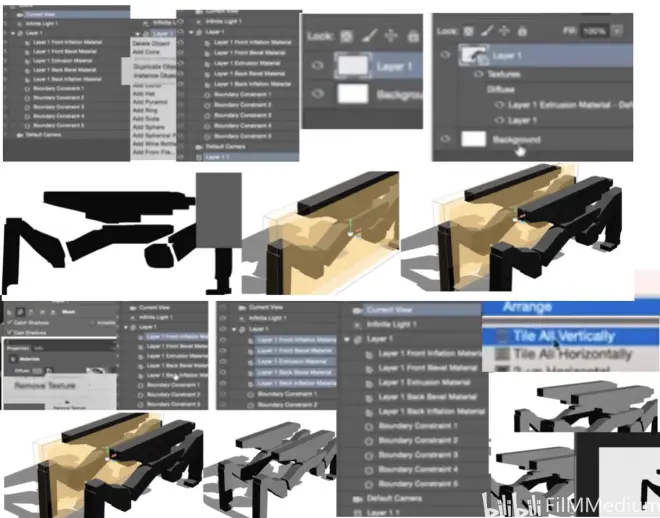Check the Invisible checkbox
660x518 pixels.
tap(92, 323)
